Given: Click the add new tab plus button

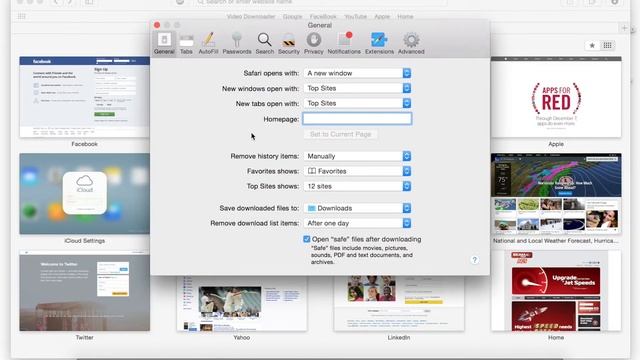Looking at the screenshot, I should pos(624,28).
